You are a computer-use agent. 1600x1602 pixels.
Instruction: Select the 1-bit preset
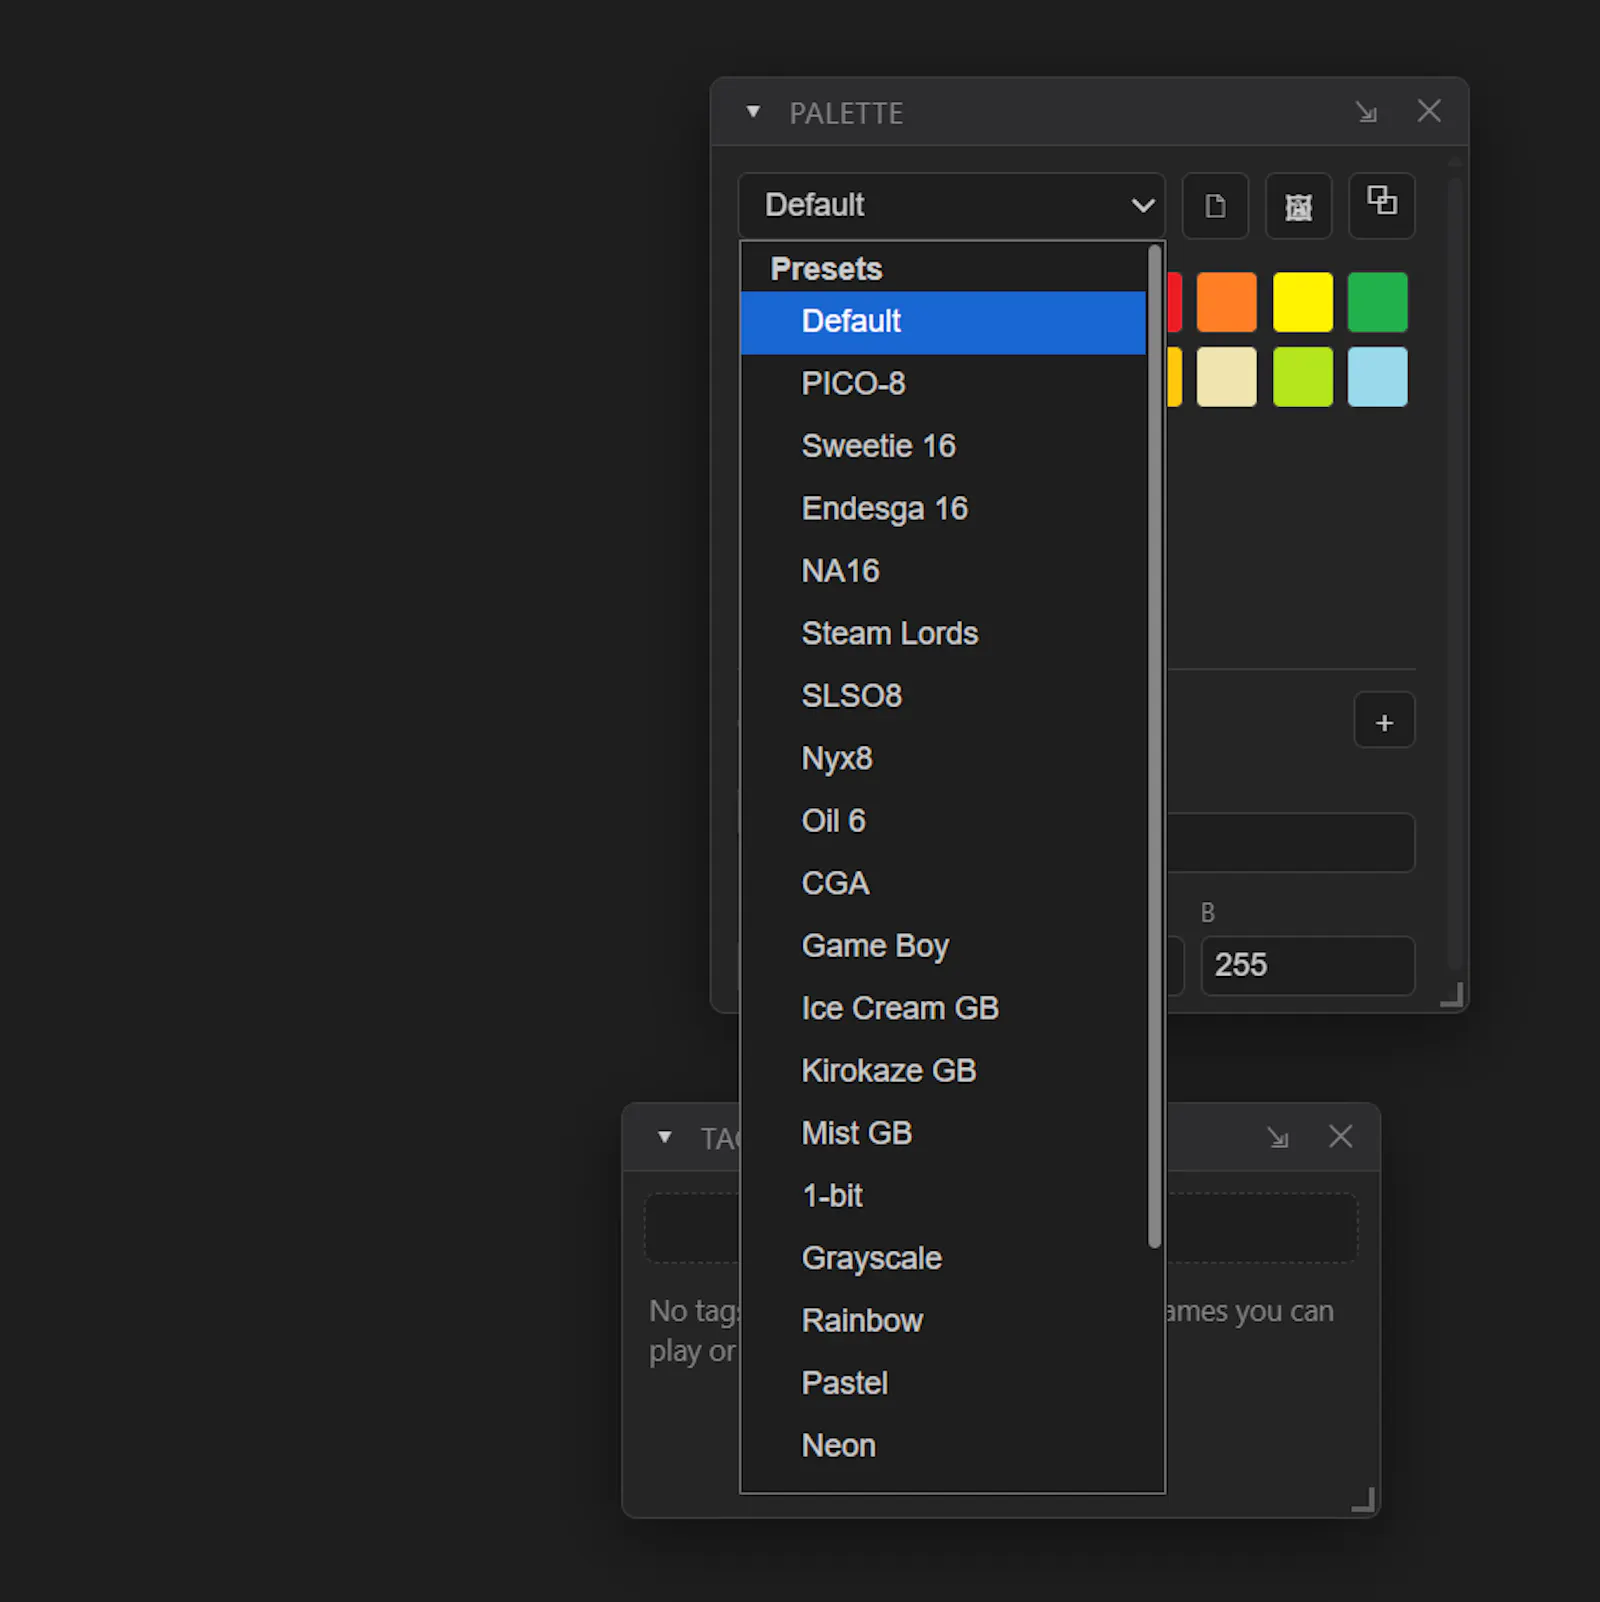click(x=943, y=1197)
